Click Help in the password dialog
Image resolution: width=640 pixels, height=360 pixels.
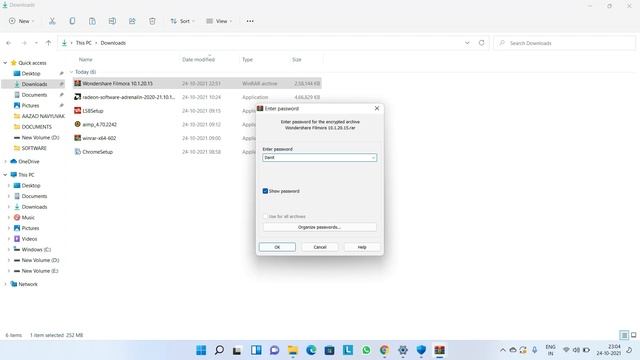point(362,247)
